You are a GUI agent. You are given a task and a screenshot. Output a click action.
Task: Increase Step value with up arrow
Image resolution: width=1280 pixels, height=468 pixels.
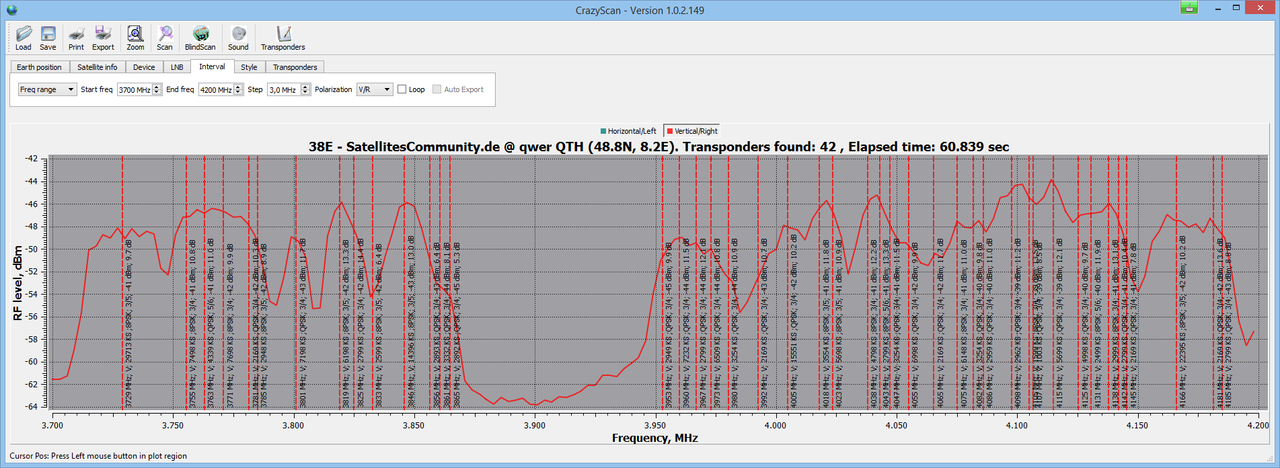tap(304, 86)
